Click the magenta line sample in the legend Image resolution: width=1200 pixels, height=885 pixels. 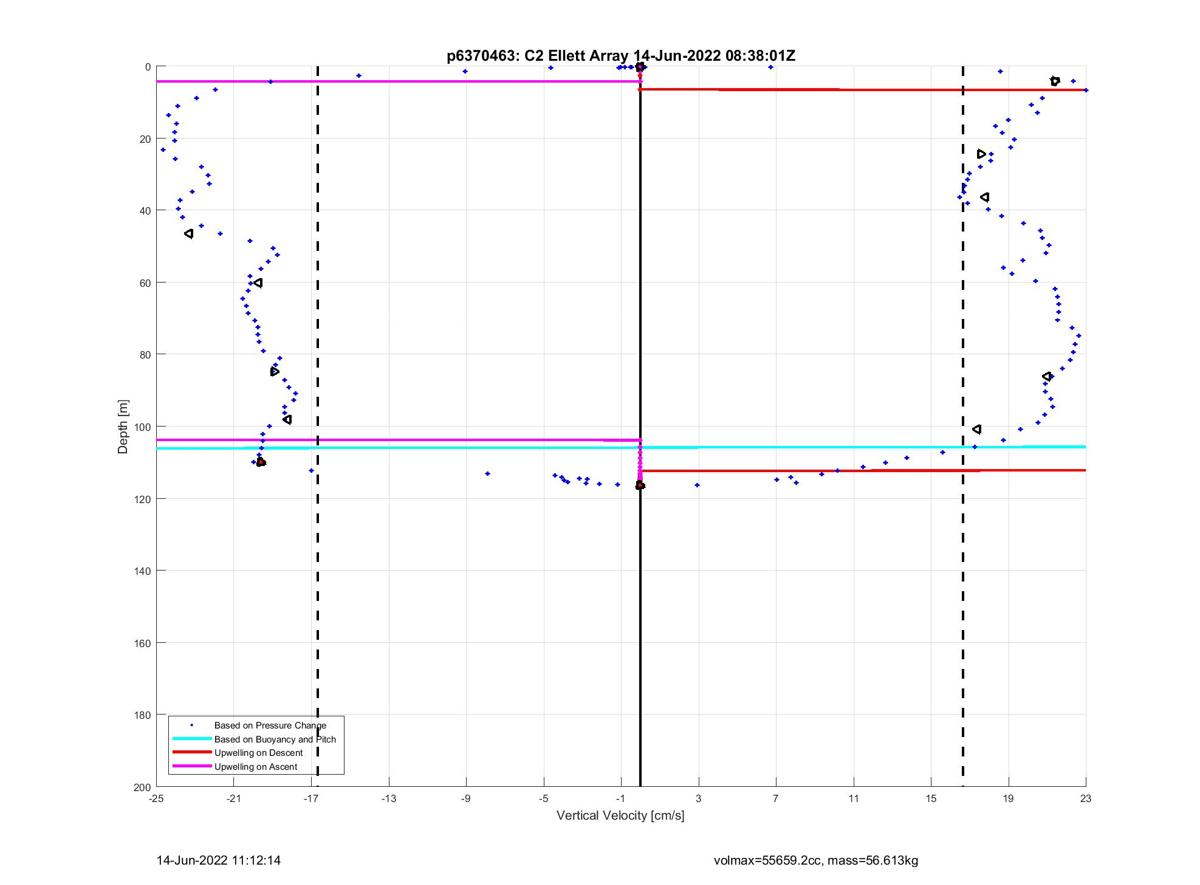click(x=191, y=767)
